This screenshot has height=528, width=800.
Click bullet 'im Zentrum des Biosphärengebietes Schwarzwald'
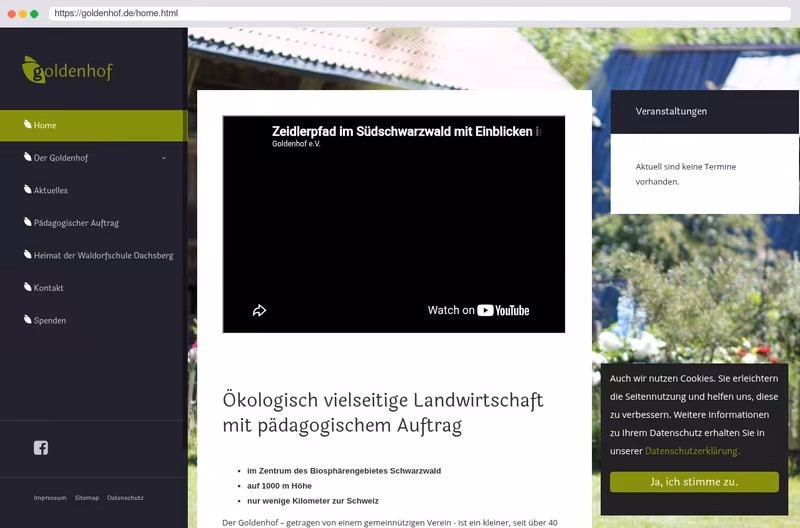click(x=344, y=471)
